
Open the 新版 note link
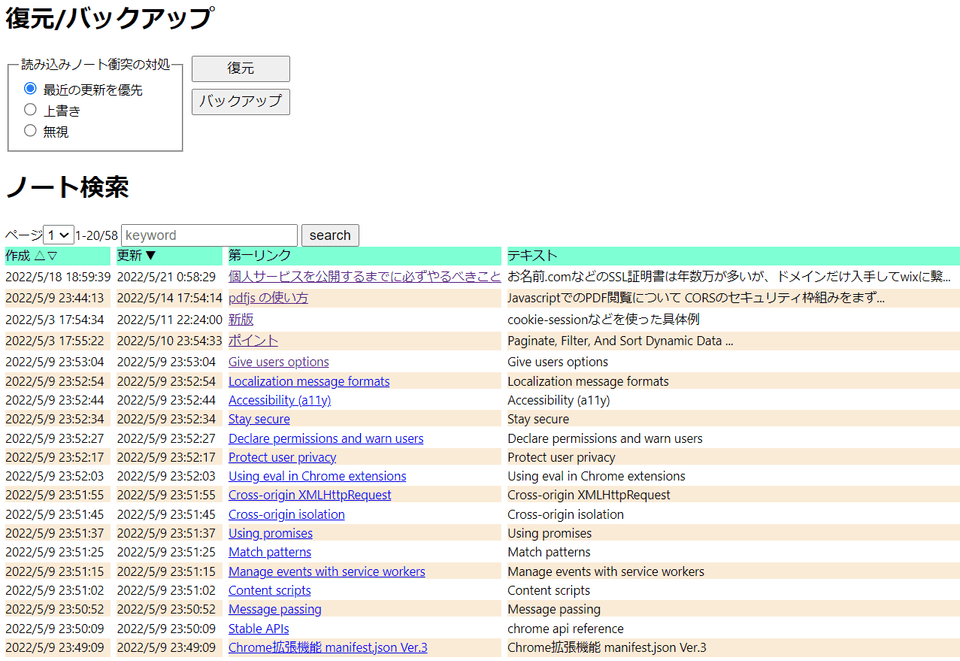[x=241, y=319]
